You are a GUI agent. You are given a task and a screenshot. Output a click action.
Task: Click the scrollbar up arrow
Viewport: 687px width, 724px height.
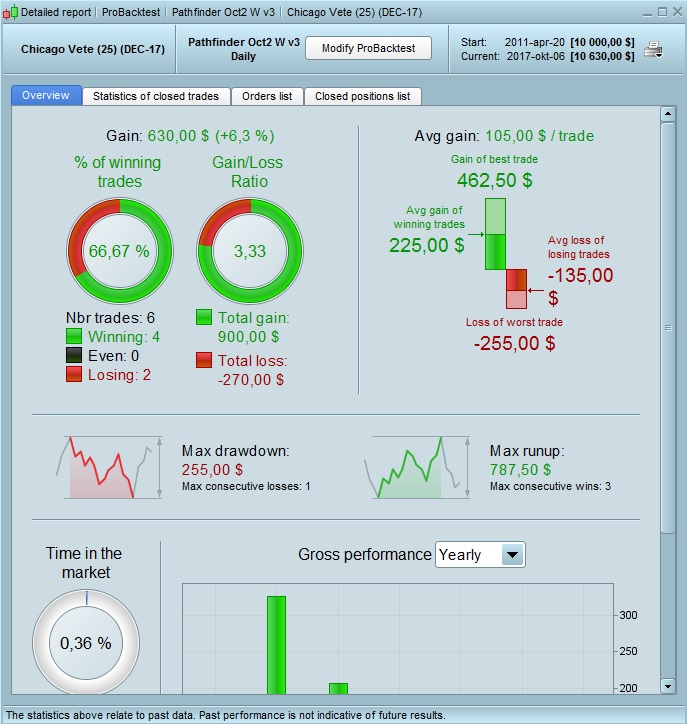[x=668, y=114]
